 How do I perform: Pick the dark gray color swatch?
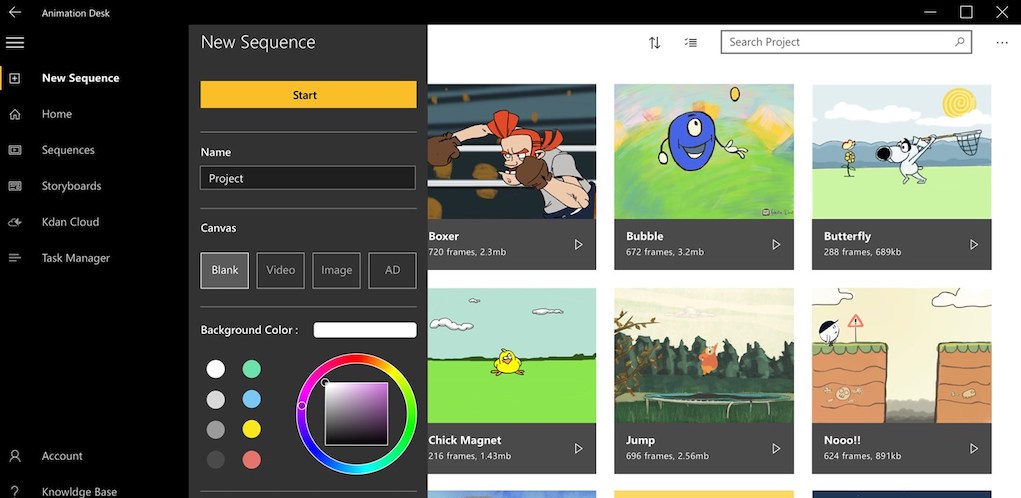pos(216,460)
